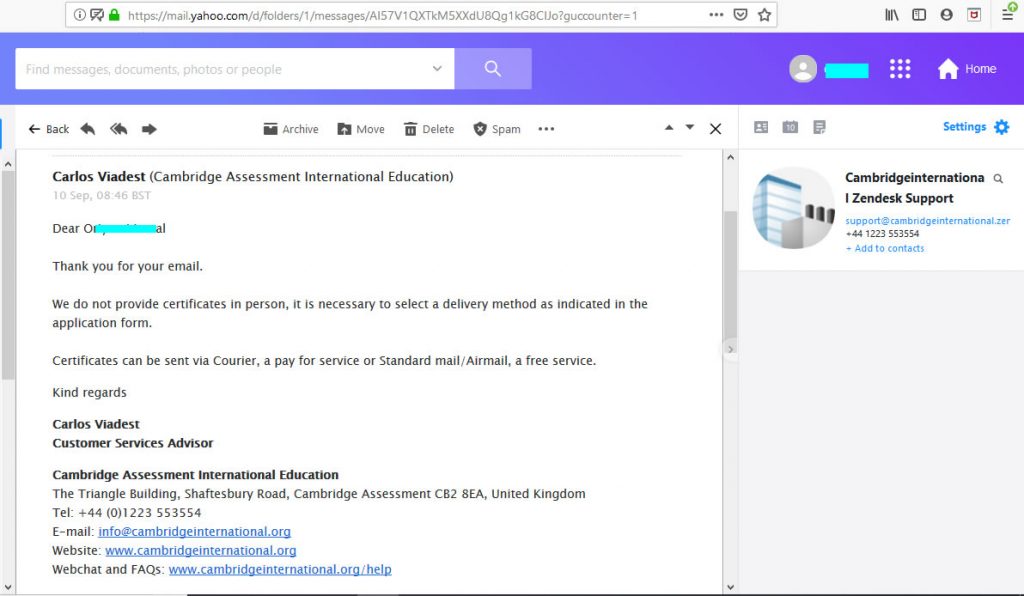Viewport: 1024px width, 596px height.
Task: Click the '10 Sep, 08:46 BST' timestamp
Action: pyautogui.click(x=101, y=195)
